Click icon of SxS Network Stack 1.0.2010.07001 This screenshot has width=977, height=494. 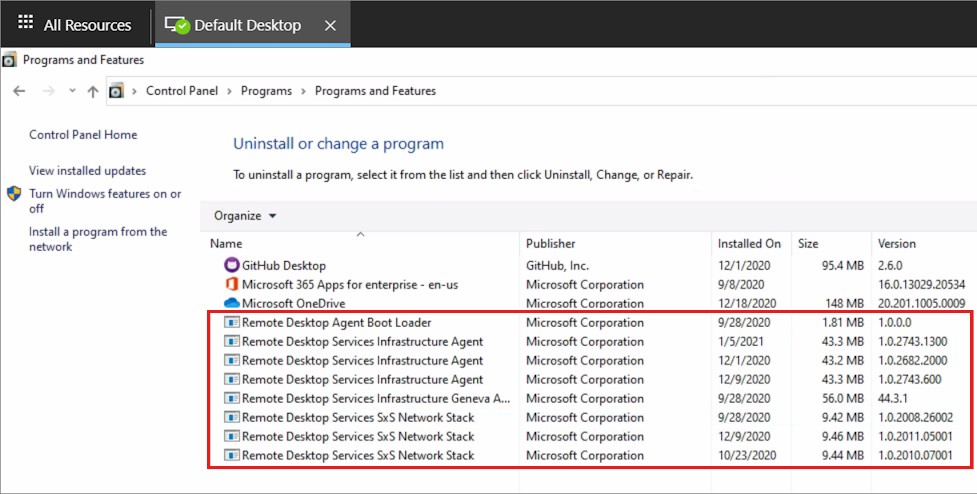231,455
